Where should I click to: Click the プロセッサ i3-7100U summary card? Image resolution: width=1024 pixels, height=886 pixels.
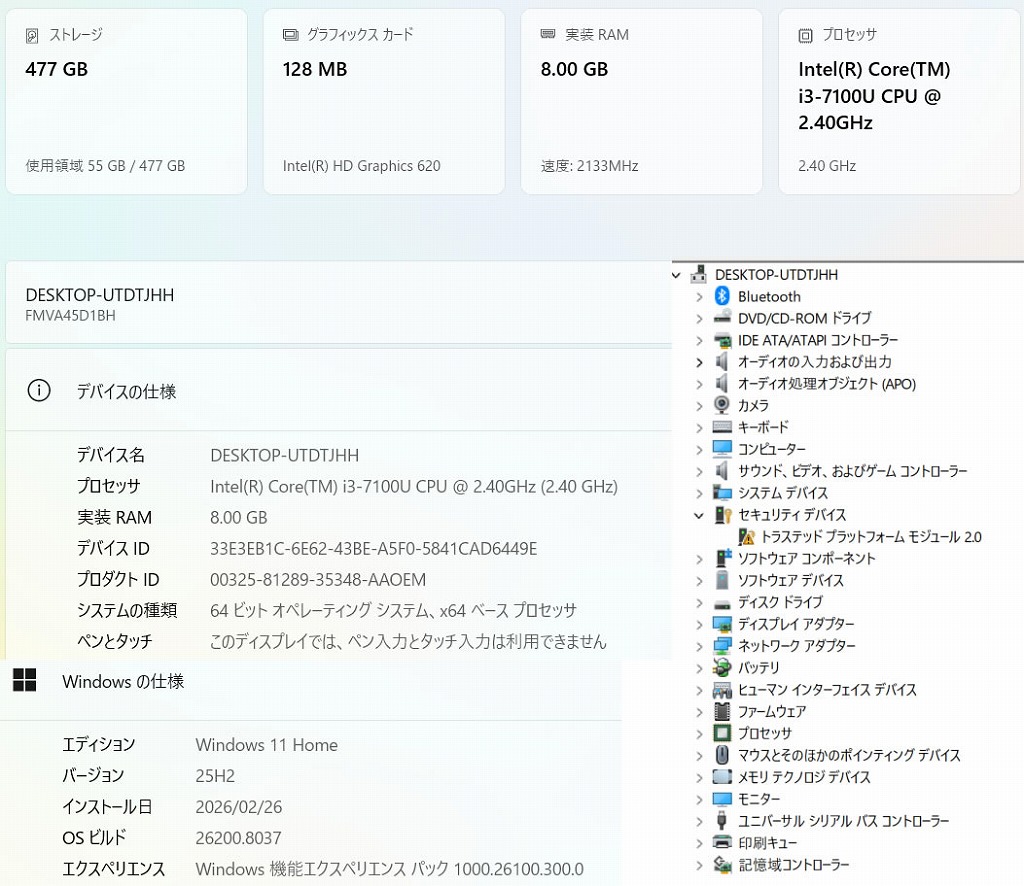tap(899, 101)
